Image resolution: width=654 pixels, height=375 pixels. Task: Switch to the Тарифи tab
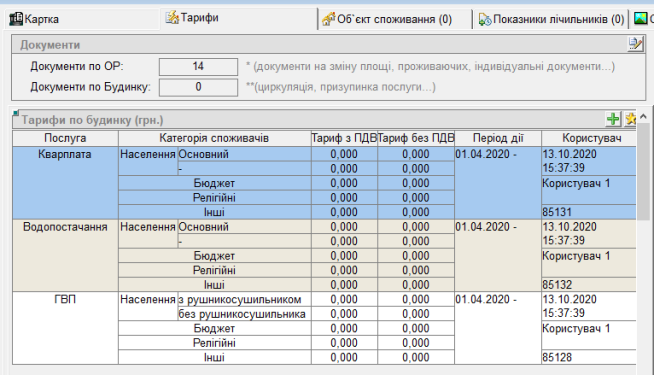coord(239,18)
